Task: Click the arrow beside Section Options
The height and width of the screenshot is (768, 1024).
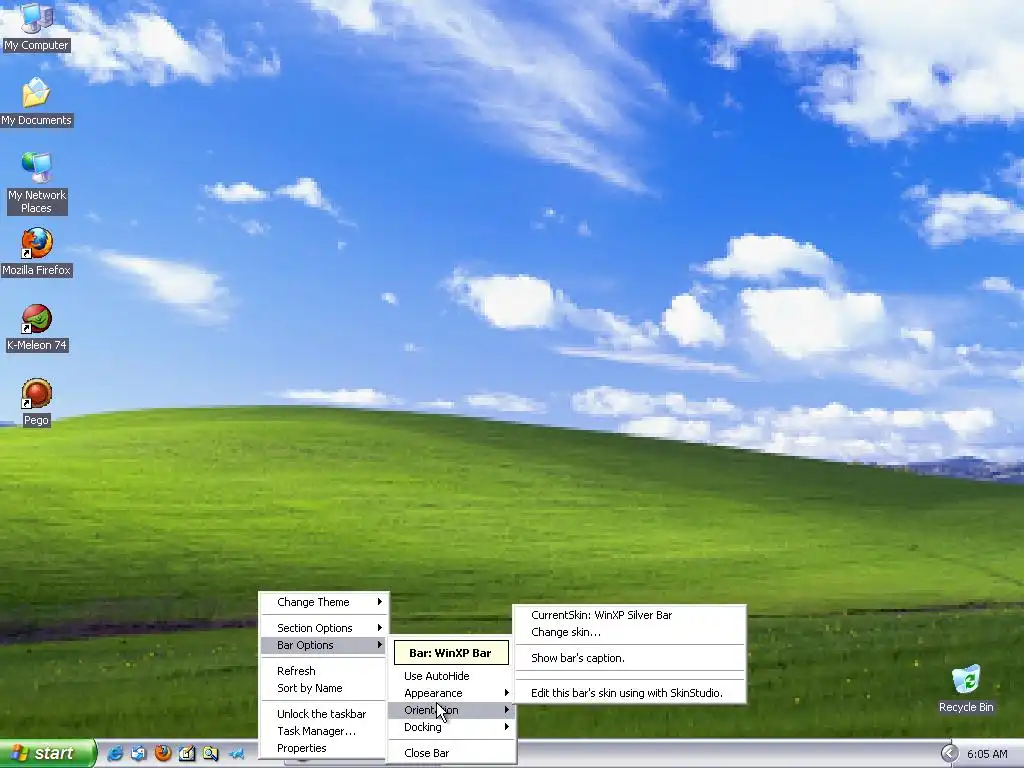Action: [379, 628]
